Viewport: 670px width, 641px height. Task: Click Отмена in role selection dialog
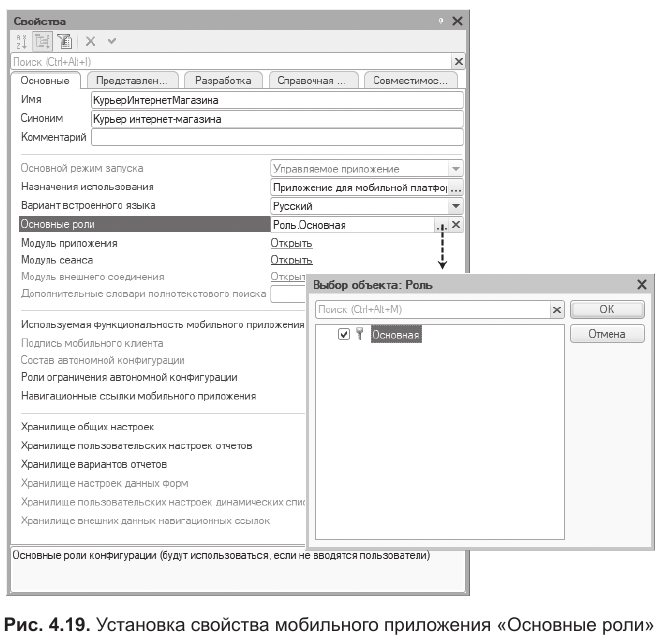tap(607, 334)
